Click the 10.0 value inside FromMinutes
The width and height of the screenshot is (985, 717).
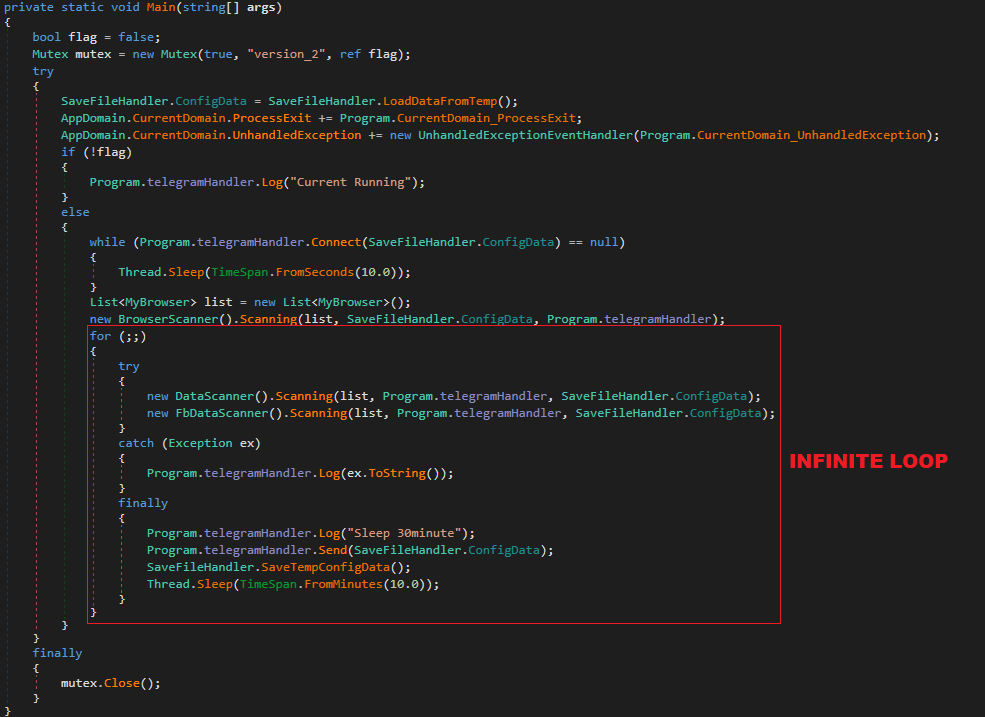click(x=404, y=584)
